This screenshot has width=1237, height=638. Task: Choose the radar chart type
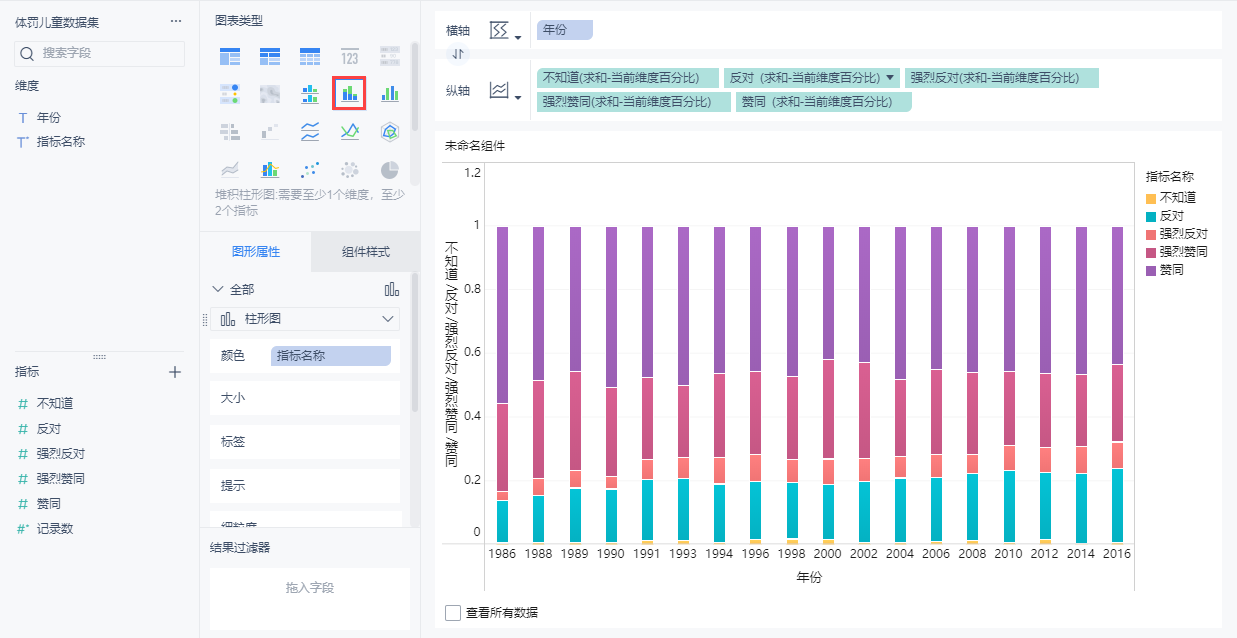(x=389, y=131)
